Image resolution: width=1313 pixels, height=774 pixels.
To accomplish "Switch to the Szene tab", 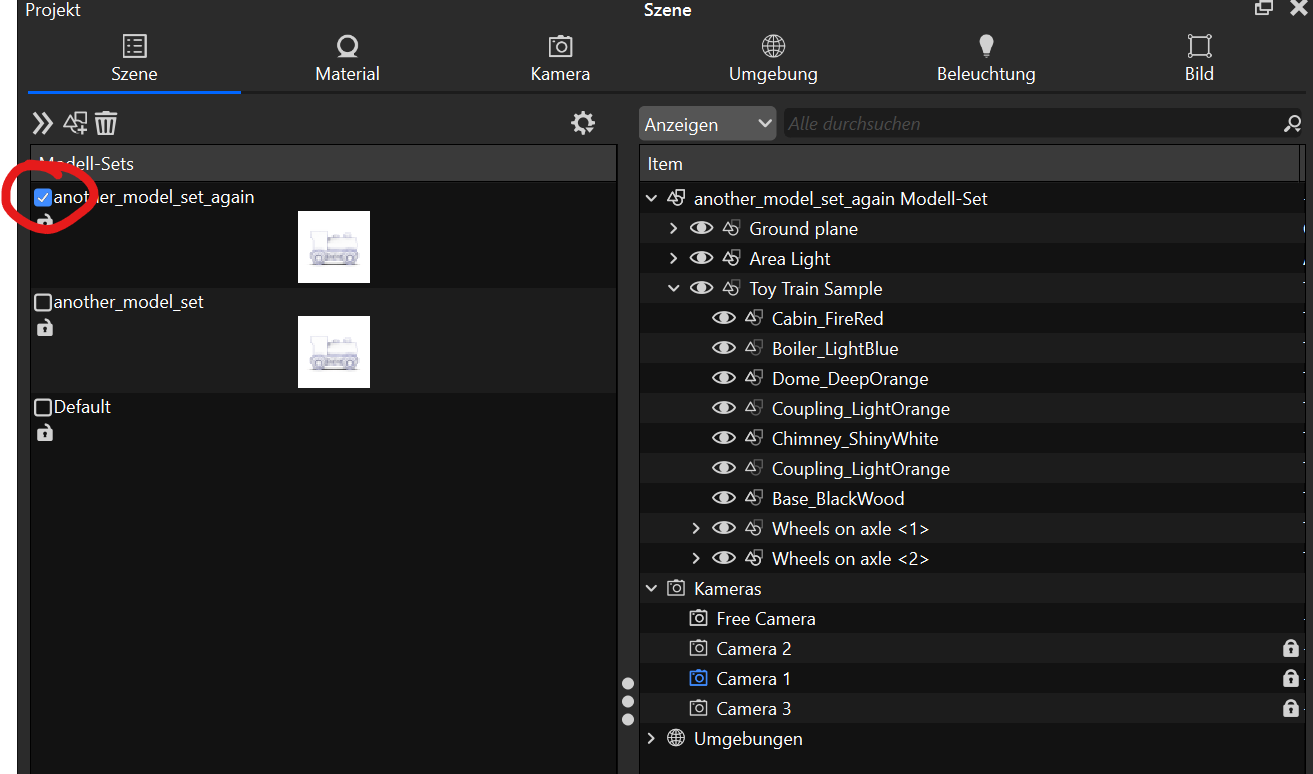I will pyautogui.click(x=134, y=59).
